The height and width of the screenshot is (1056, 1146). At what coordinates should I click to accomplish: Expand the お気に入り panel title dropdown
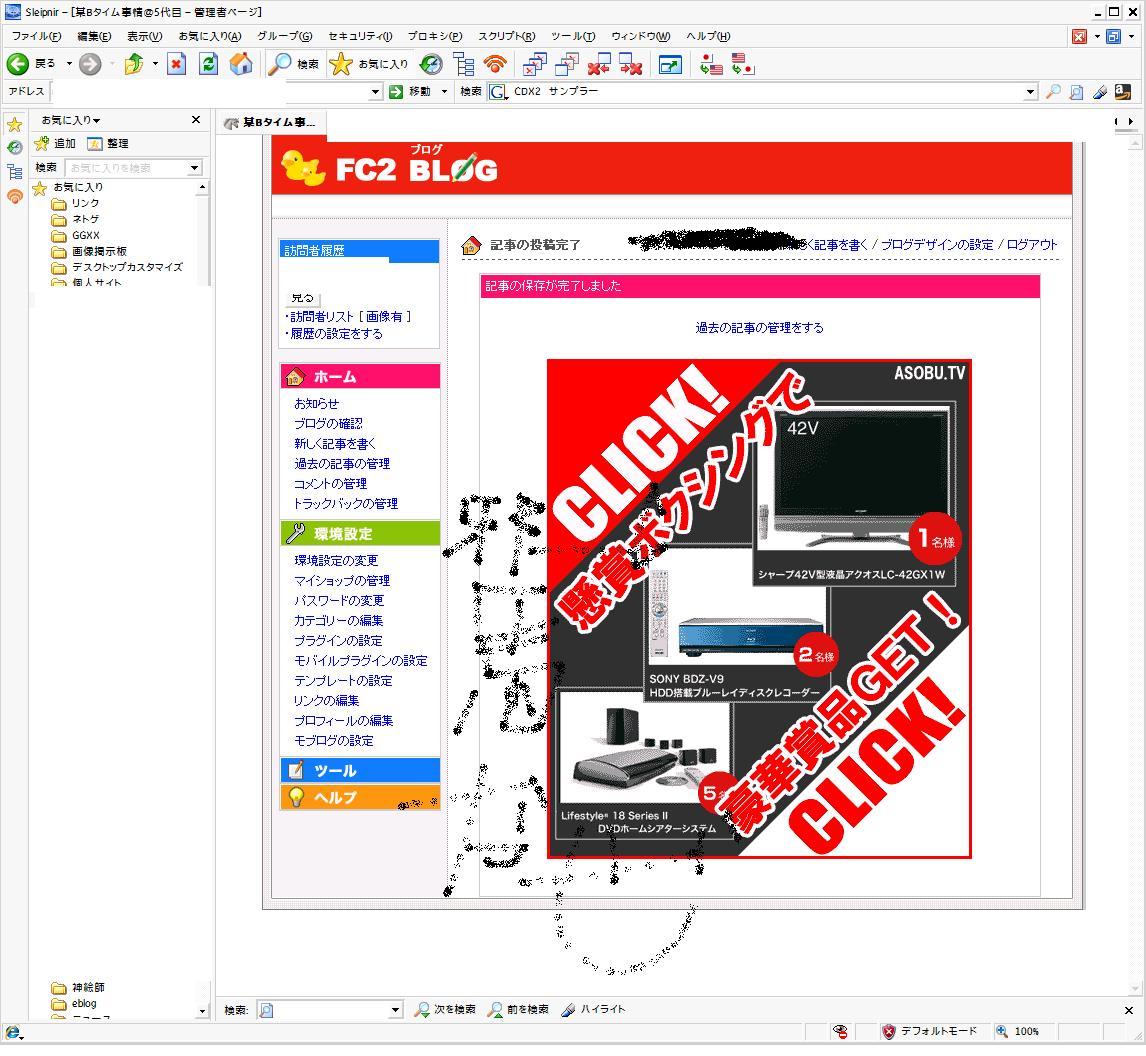click(x=71, y=120)
